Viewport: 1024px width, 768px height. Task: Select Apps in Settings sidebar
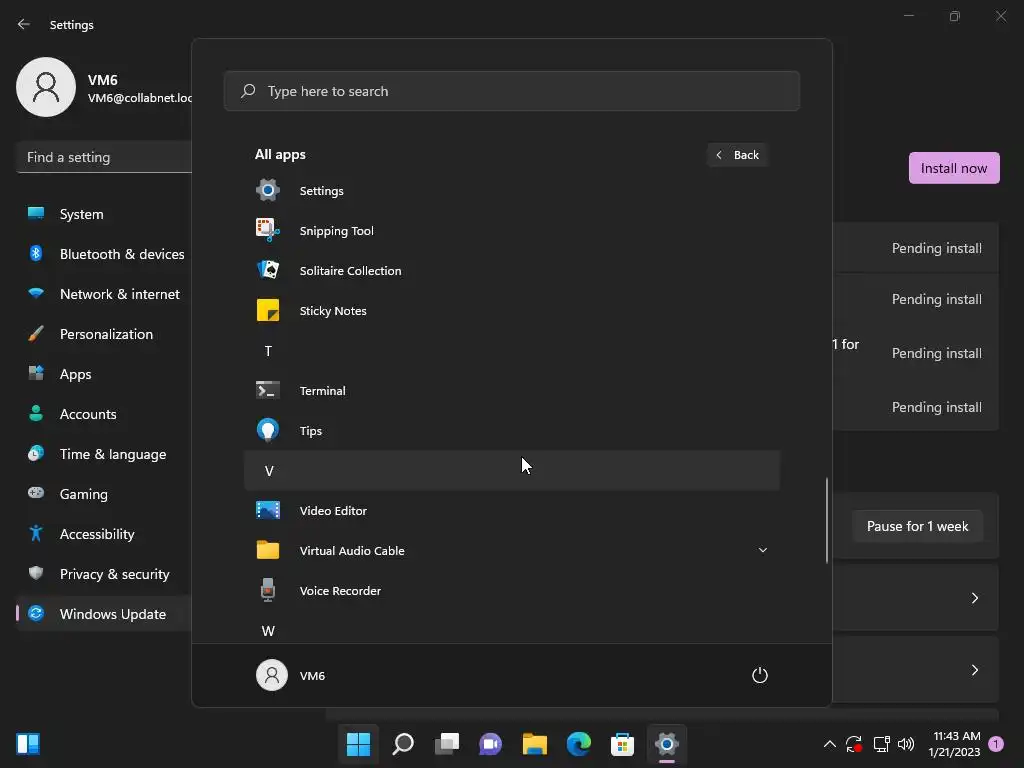104,374
